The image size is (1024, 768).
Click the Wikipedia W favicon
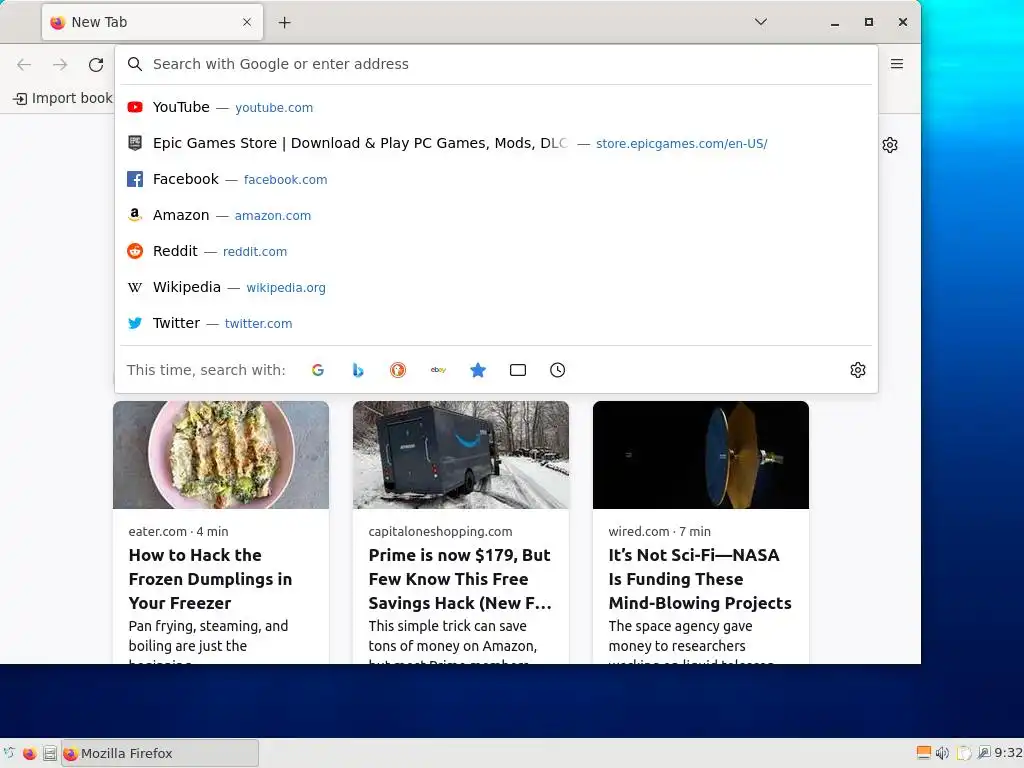tap(135, 287)
